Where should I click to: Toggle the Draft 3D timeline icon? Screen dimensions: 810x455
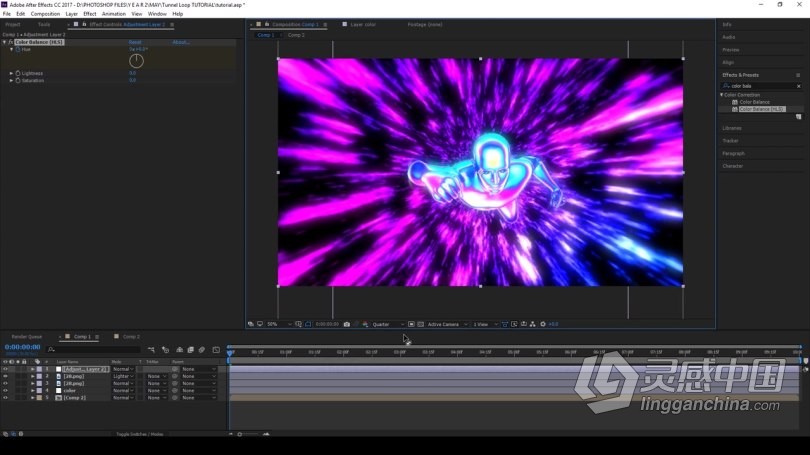point(165,350)
